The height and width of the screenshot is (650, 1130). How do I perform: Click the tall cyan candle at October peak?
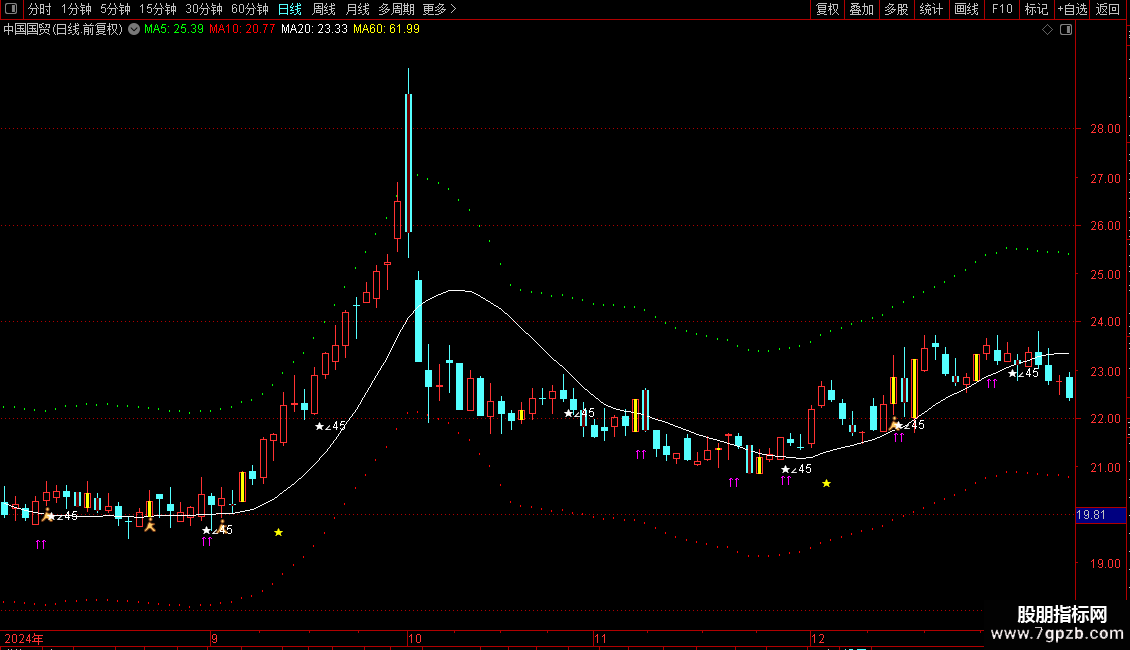tap(409, 163)
